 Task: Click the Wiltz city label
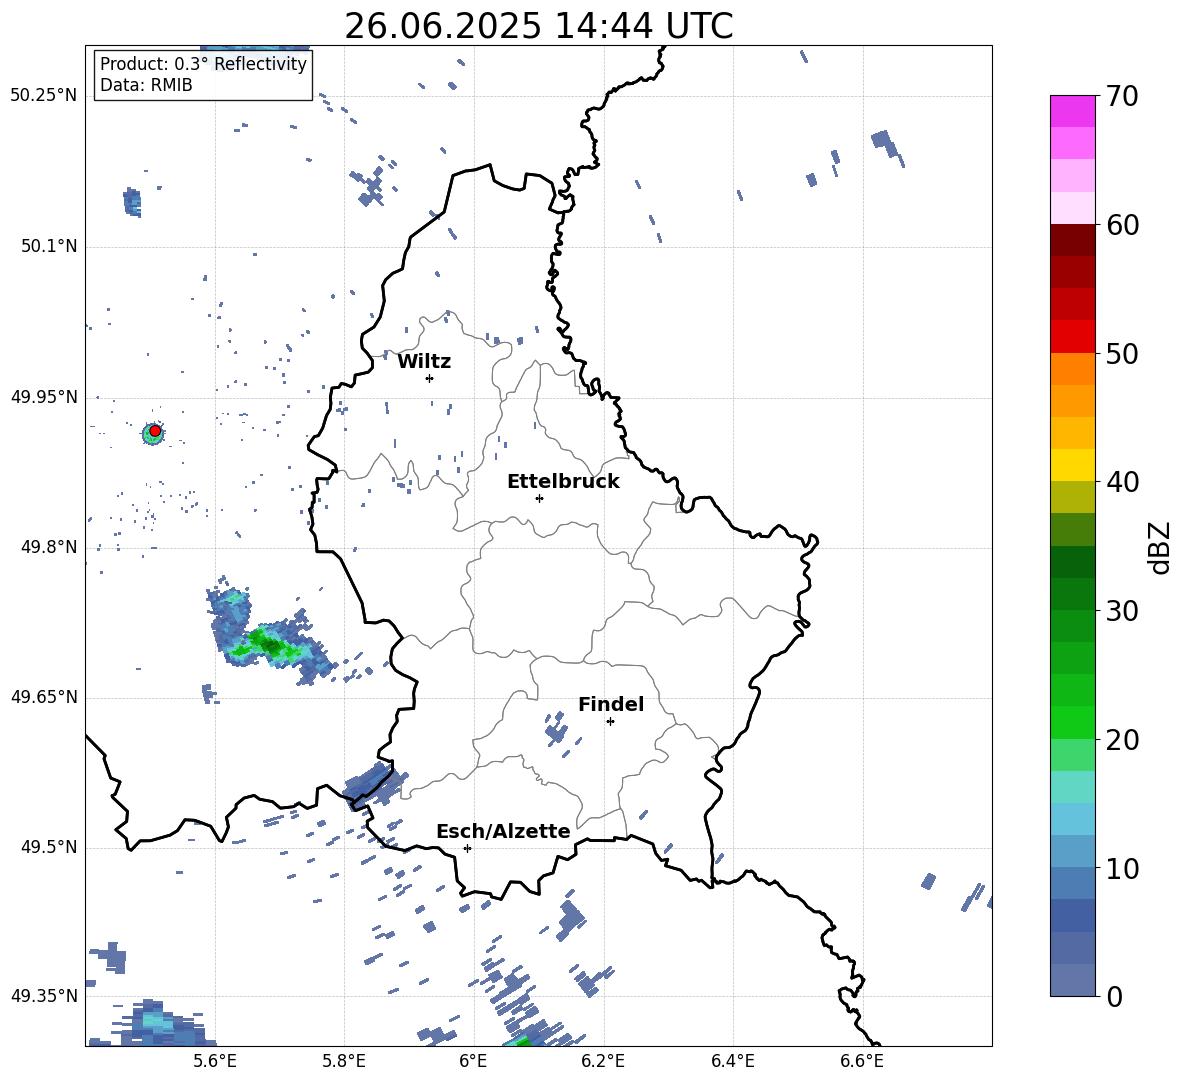click(x=424, y=362)
